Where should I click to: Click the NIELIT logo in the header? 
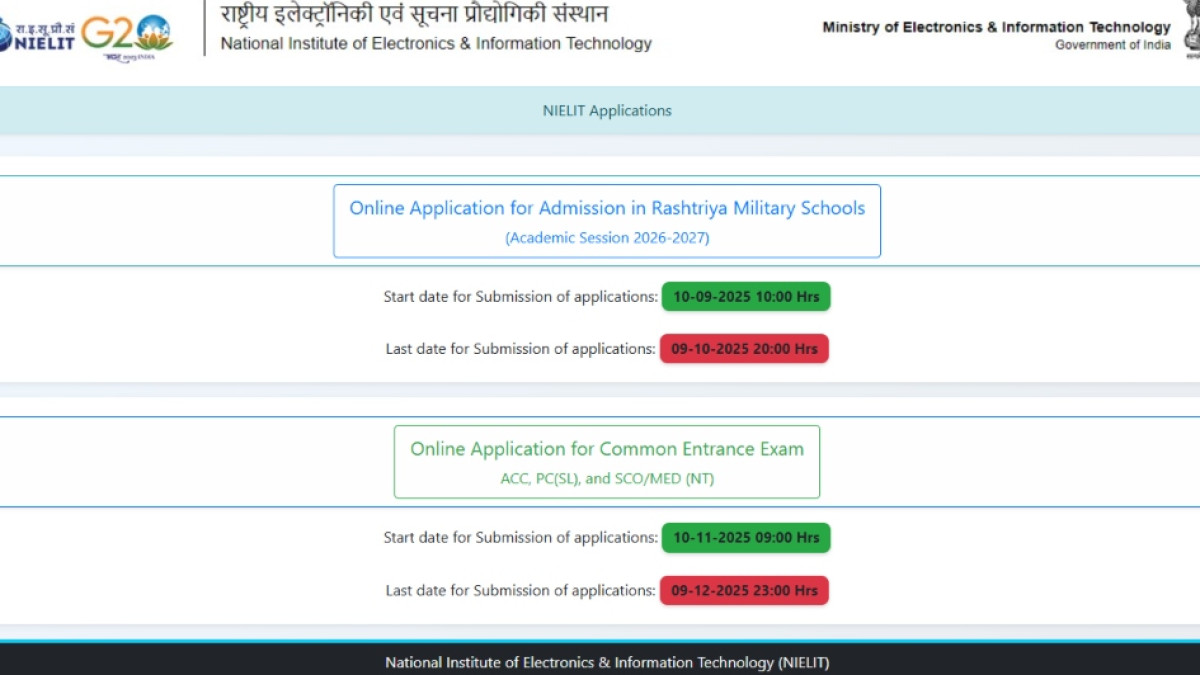pos(38,34)
